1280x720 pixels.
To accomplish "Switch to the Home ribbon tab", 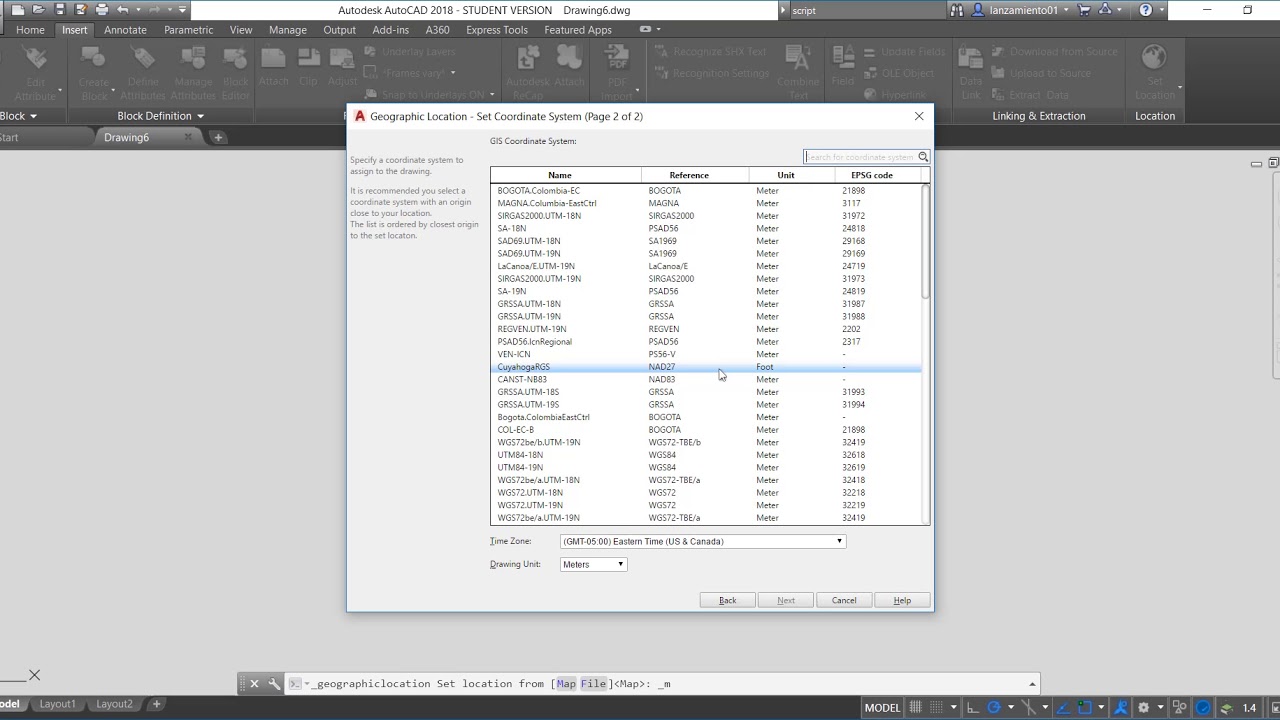I will (x=30, y=30).
